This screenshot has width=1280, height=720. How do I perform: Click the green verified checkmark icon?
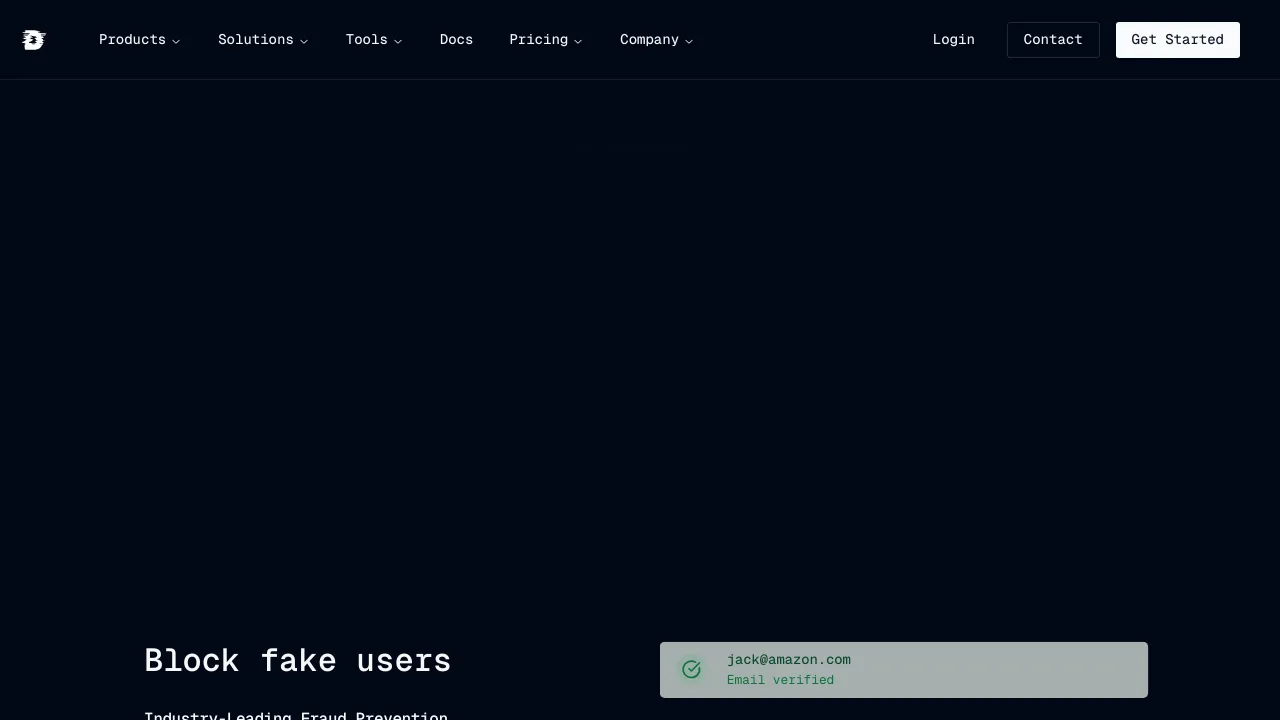(691, 670)
